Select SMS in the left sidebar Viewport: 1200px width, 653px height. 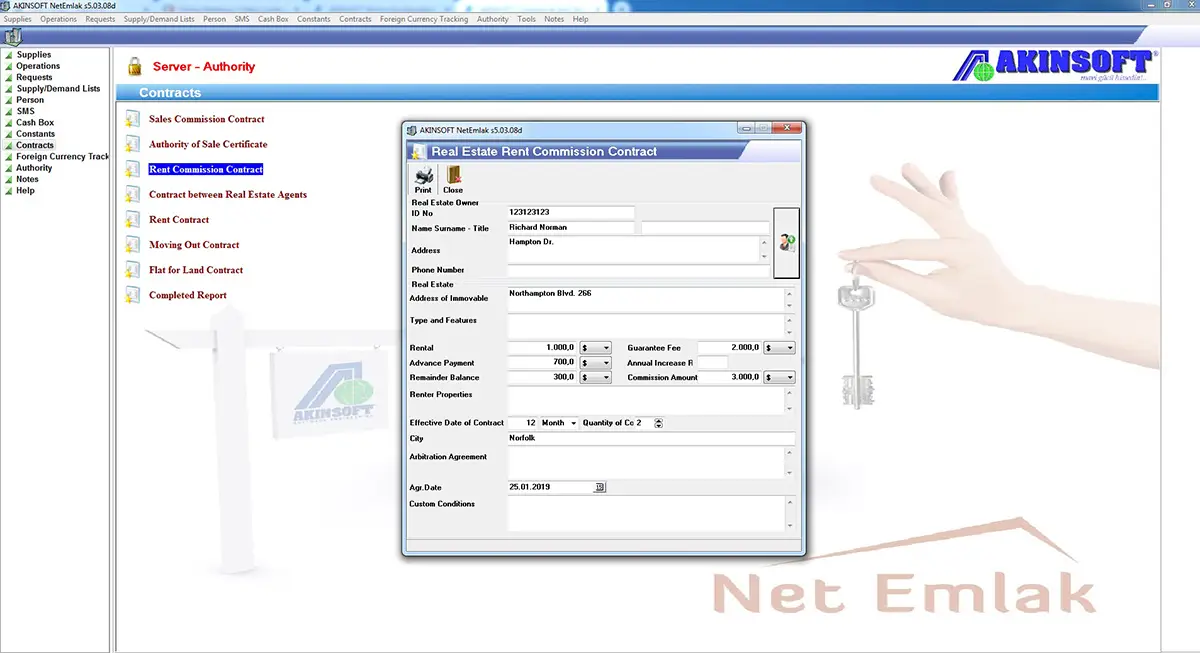25,111
